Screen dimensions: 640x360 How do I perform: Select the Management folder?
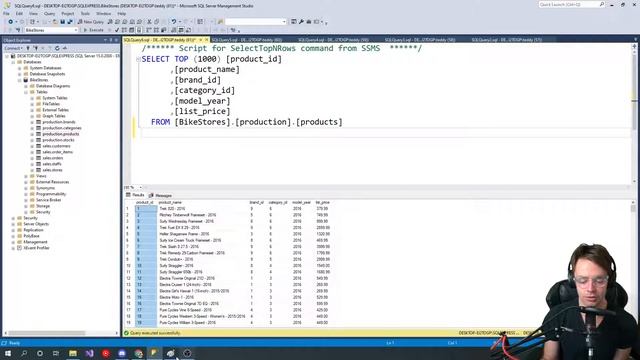35,242
